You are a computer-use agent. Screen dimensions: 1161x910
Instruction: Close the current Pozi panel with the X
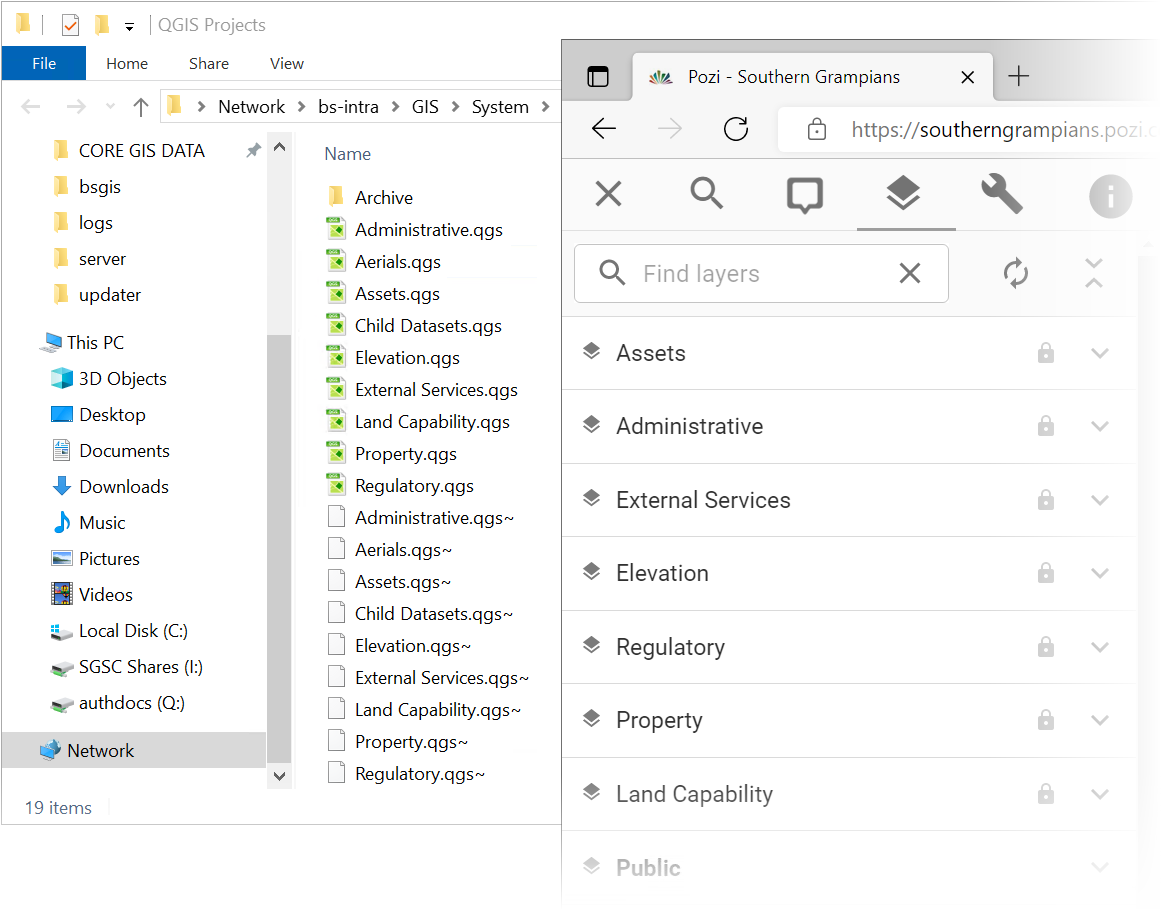point(608,196)
